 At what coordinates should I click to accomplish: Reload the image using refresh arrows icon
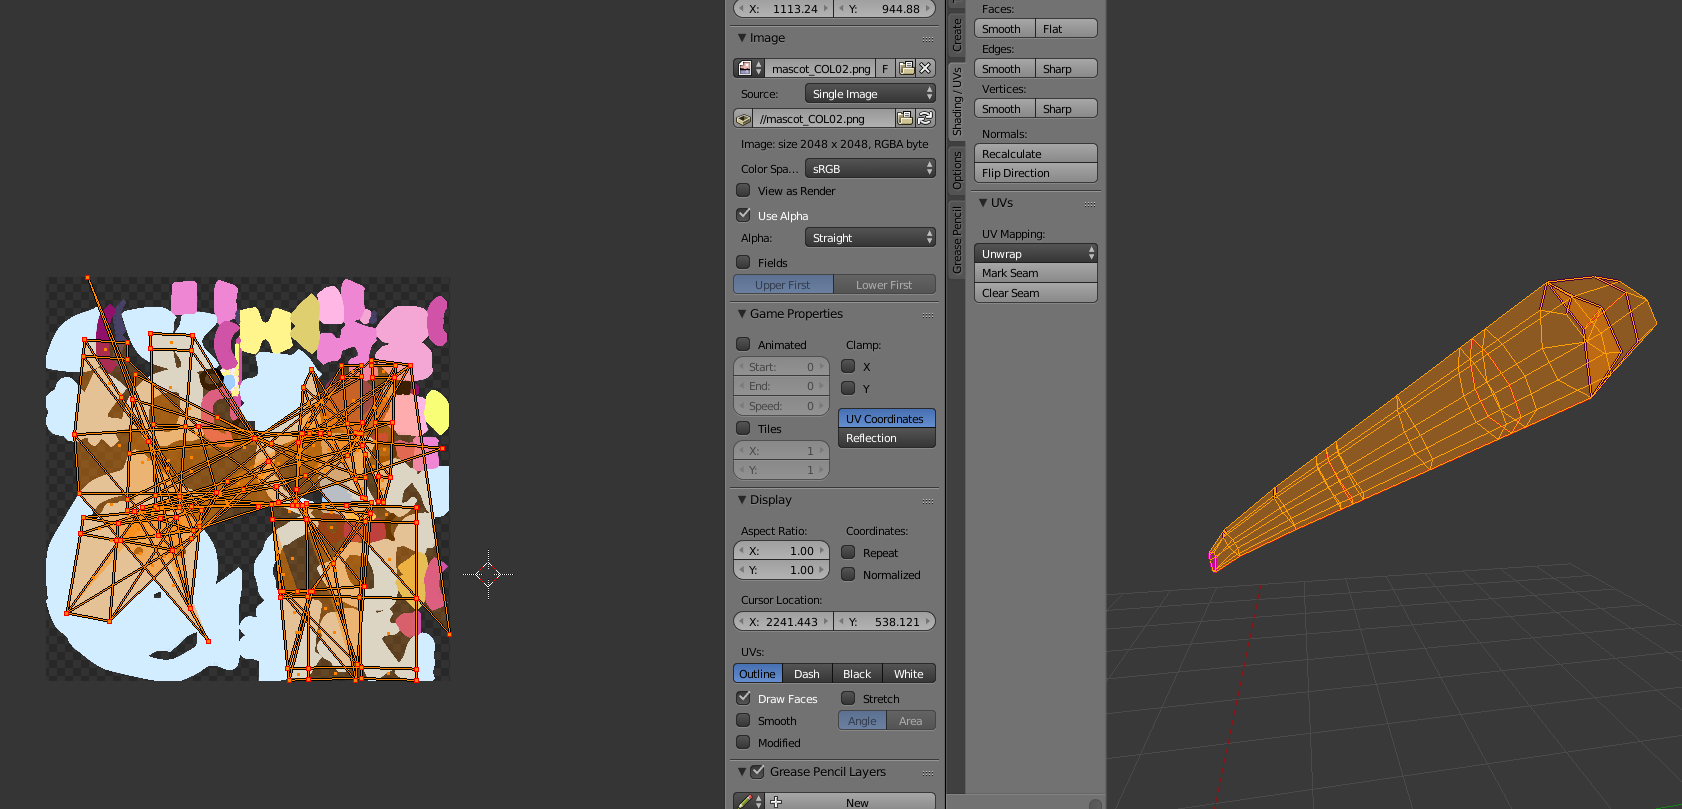pyautogui.click(x=926, y=118)
